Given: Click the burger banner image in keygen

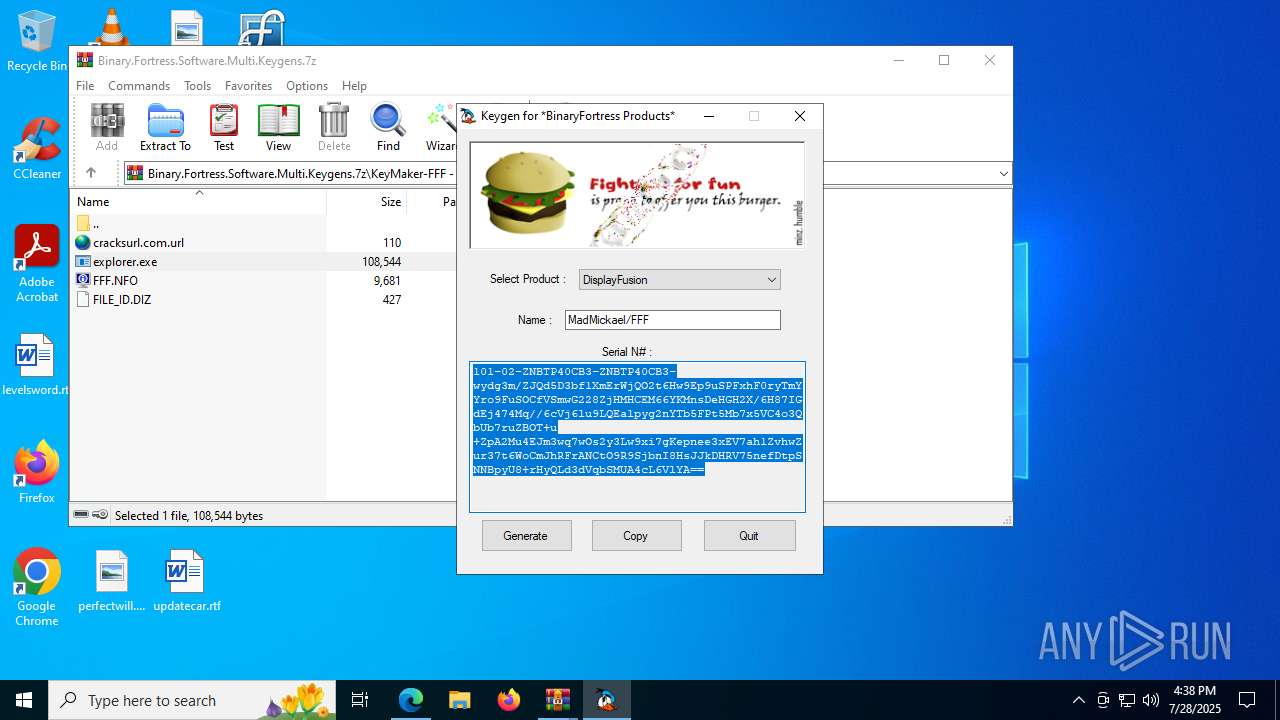Looking at the screenshot, I should coord(637,195).
